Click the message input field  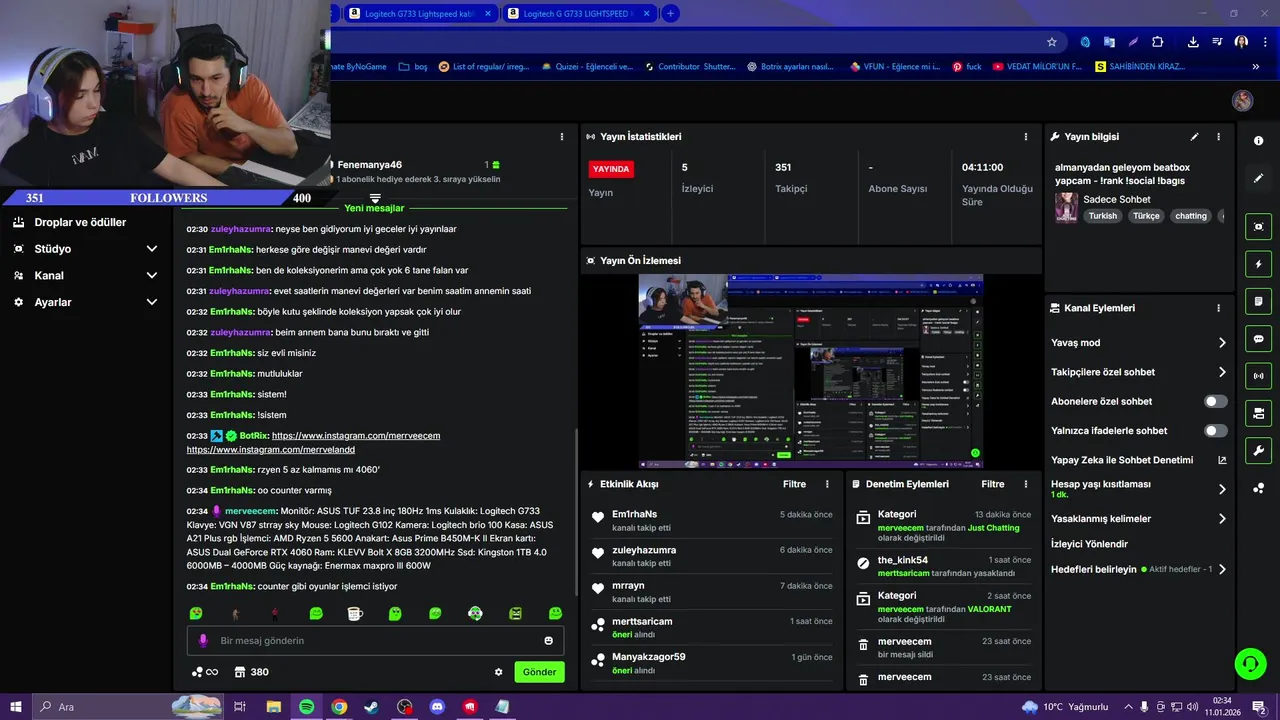375,640
